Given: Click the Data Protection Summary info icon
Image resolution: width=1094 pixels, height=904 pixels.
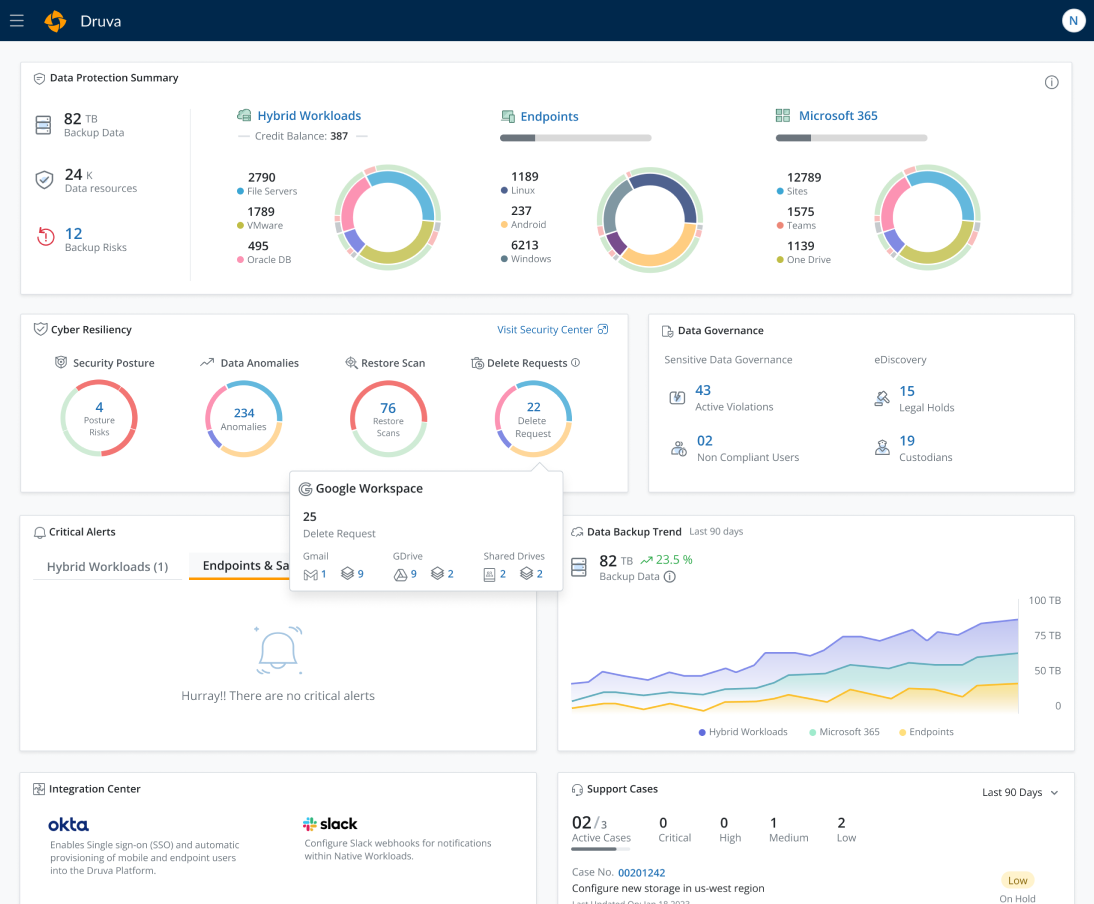Looking at the screenshot, I should [1051, 82].
